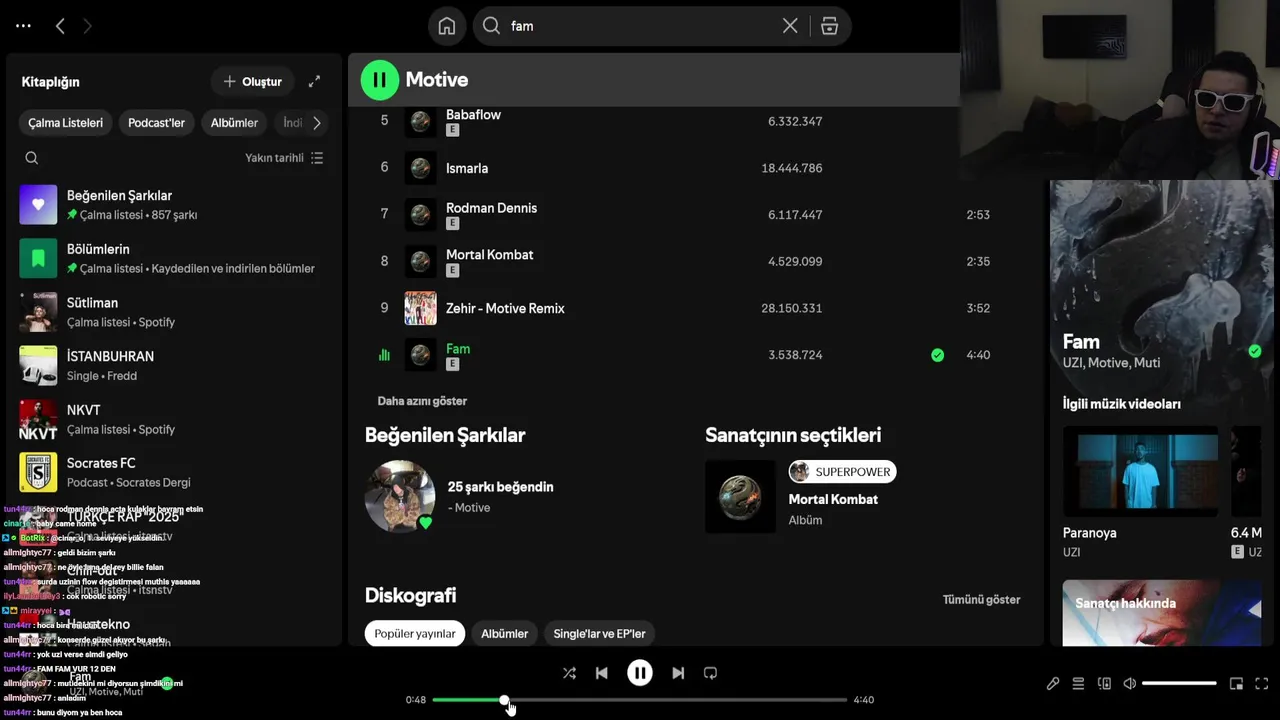The width and height of the screenshot is (1280, 720).
Task: Open NKVT playlist
Action: coord(174,419)
